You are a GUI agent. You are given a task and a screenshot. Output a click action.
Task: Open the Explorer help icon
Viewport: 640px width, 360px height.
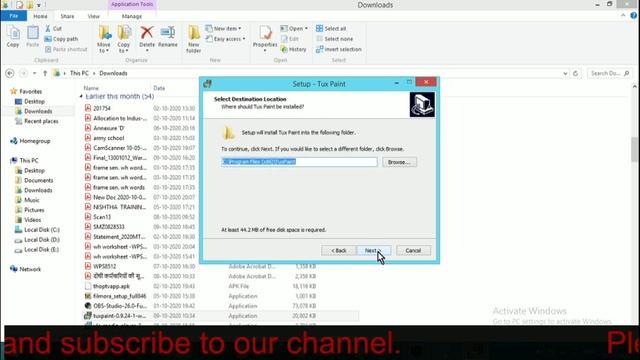[633, 16]
